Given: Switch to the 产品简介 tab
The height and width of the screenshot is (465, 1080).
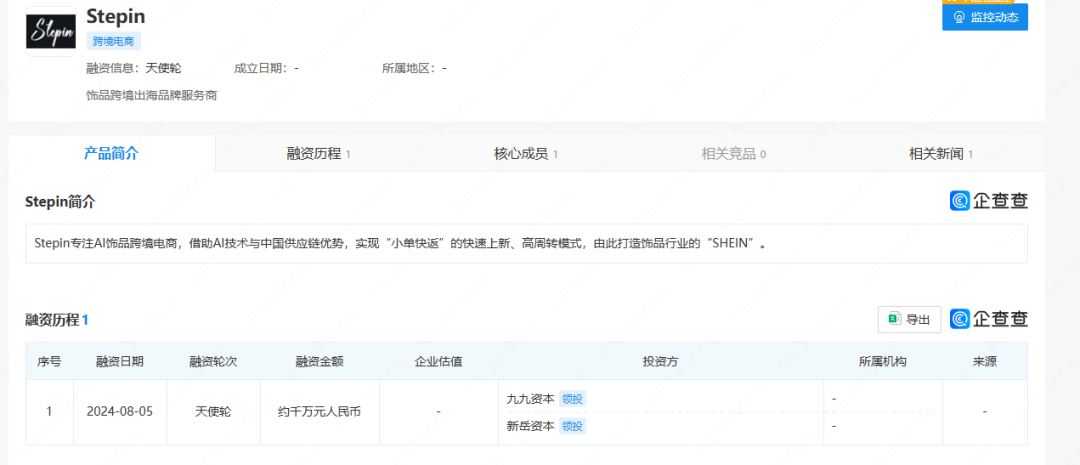Looking at the screenshot, I should point(112,154).
